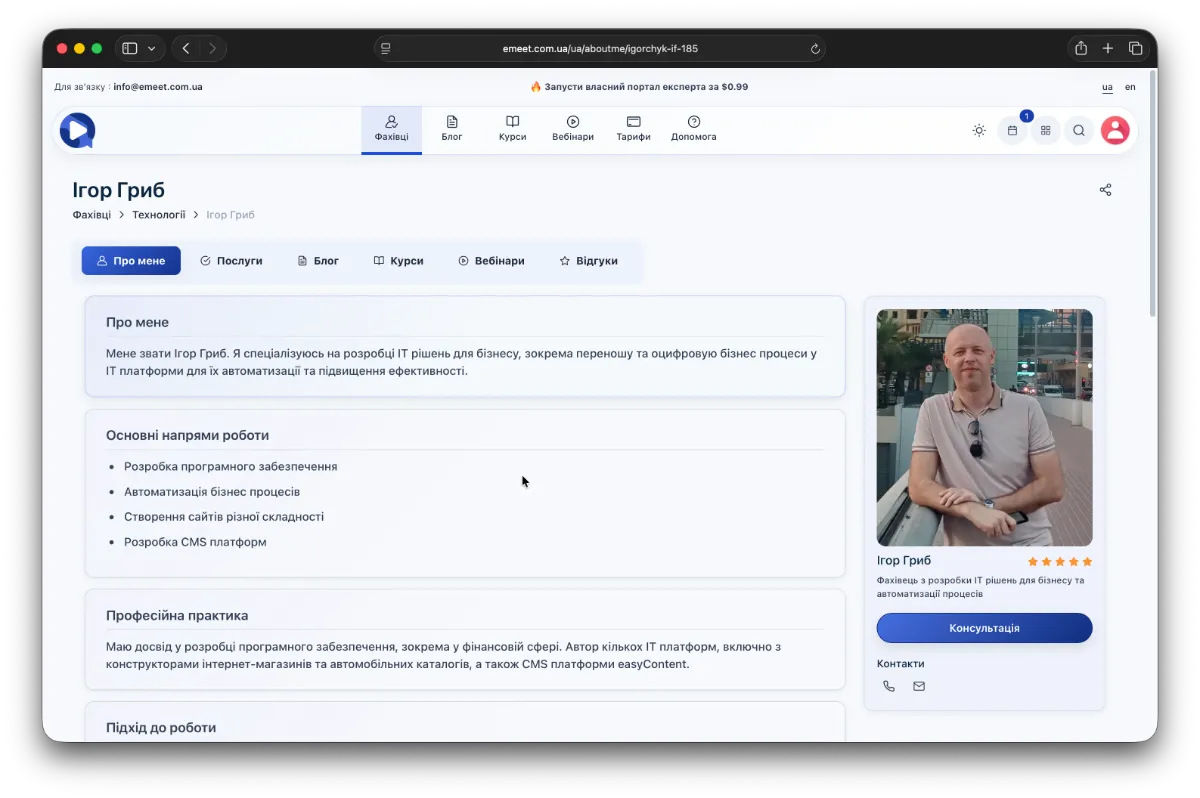Open Safari tab overview button
1200x798 pixels.
1135,48
